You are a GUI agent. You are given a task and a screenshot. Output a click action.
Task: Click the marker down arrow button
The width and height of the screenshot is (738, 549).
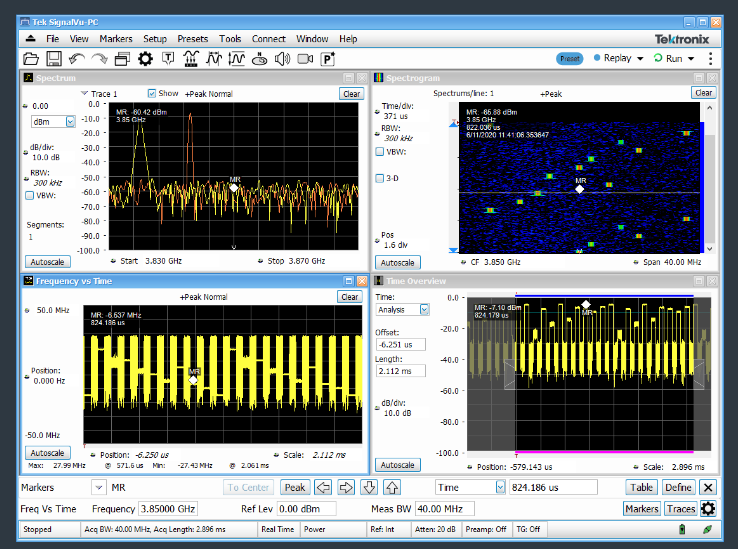(x=370, y=488)
